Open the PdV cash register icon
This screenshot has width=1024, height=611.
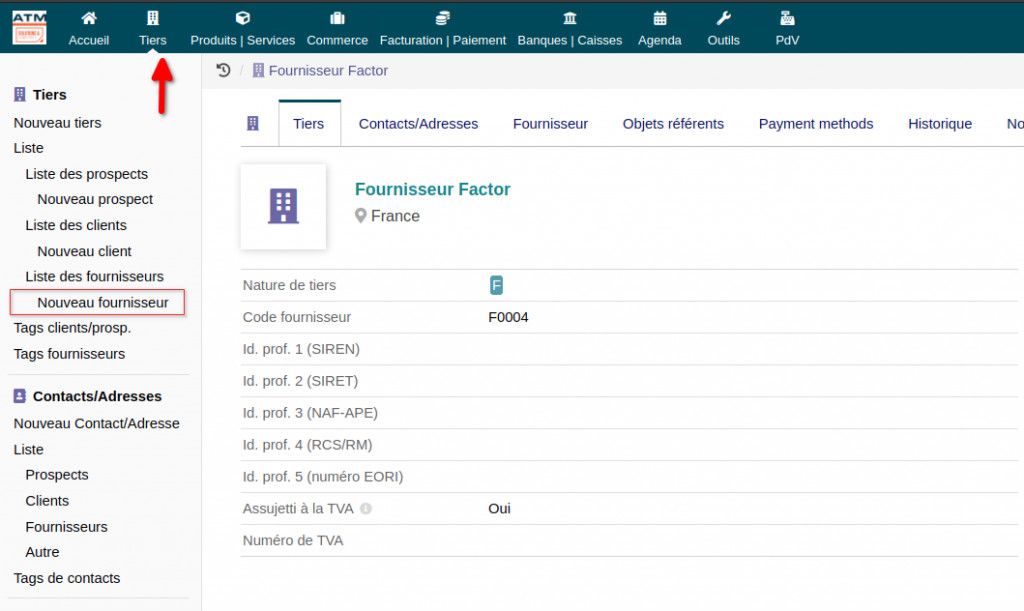(787, 18)
